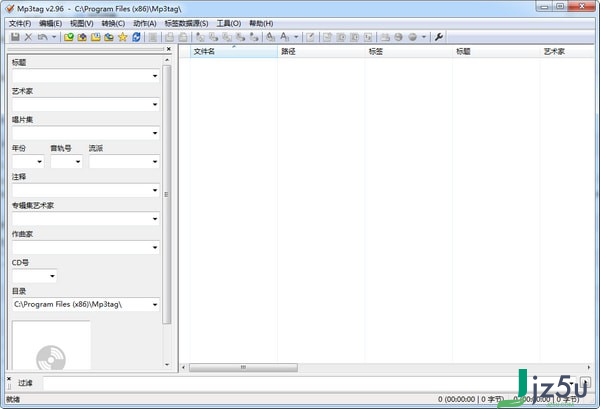600x409 pixels.
Task: Sort by the 路径 column header
Action: coord(321,52)
